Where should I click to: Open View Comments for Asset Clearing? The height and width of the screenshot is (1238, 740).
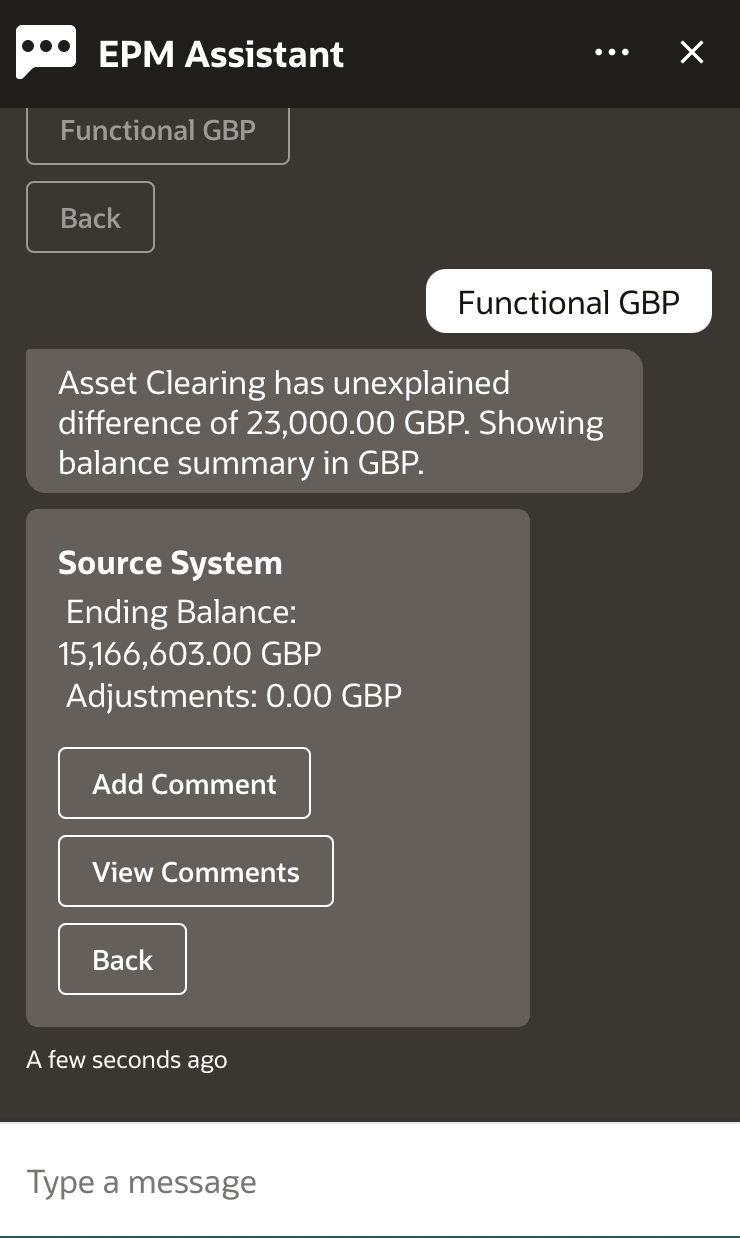pos(195,871)
